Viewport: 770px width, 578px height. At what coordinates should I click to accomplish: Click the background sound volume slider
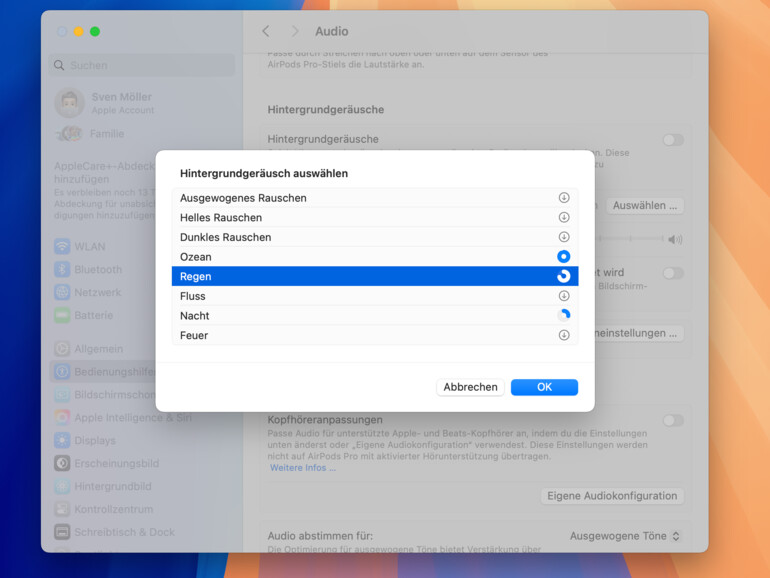point(630,239)
